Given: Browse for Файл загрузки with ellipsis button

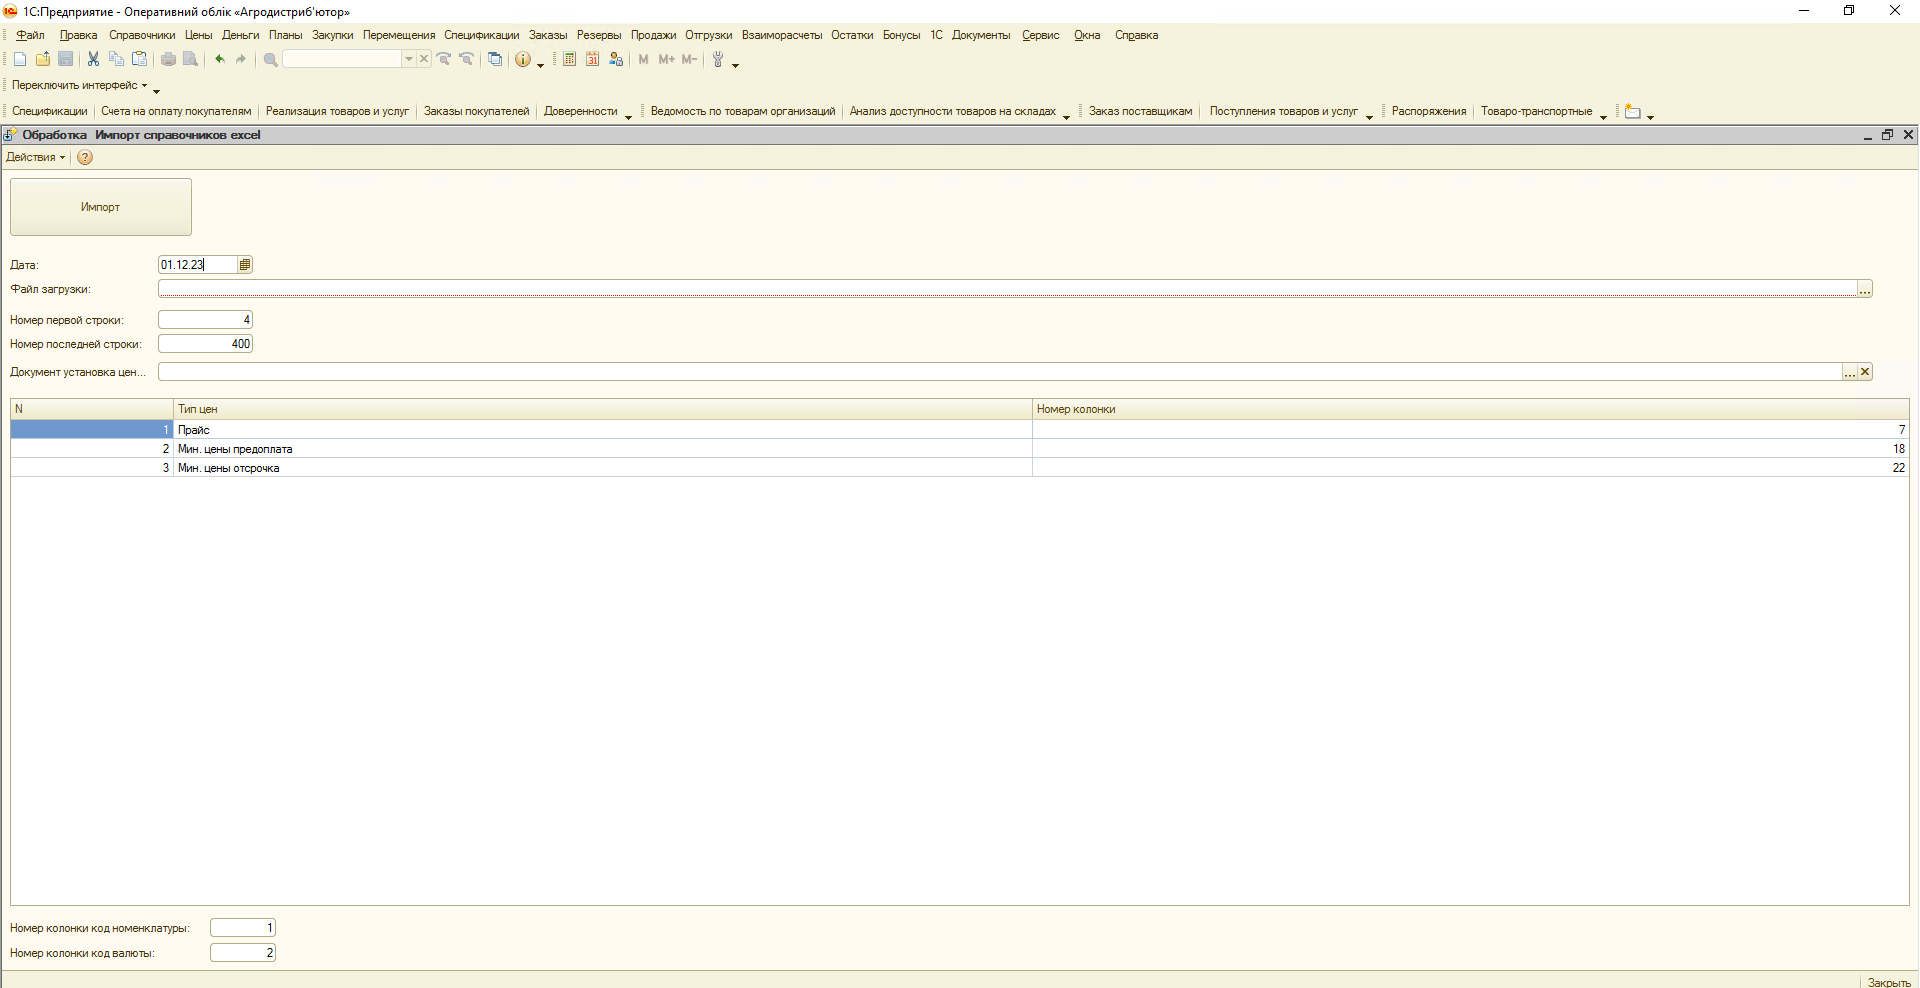Looking at the screenshot, I should point(1865,290).
